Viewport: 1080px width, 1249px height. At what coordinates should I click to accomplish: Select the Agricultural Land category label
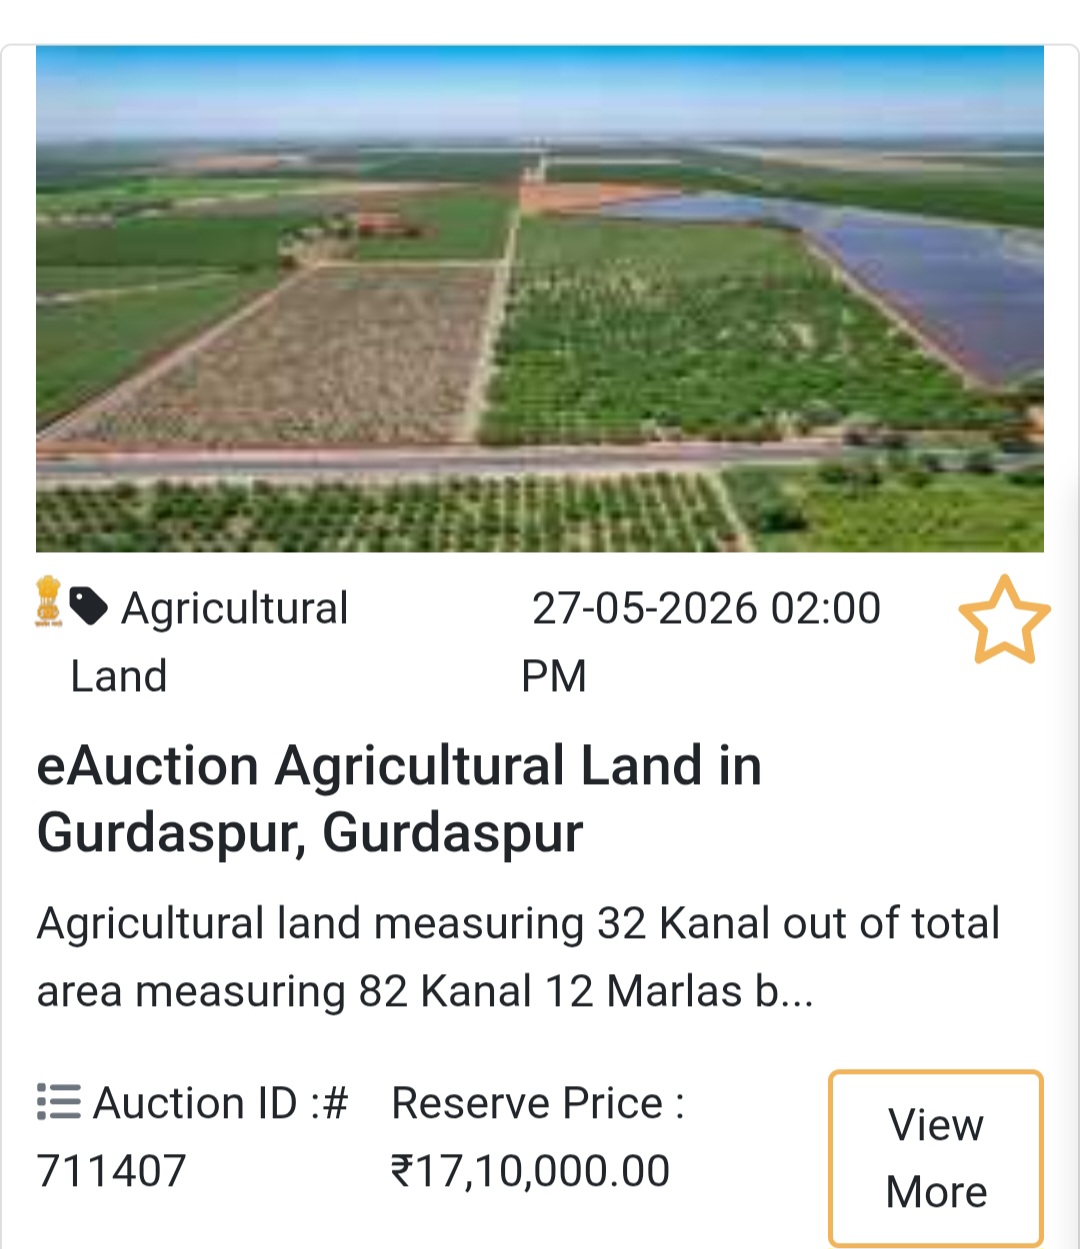click(x=234, y=609)
